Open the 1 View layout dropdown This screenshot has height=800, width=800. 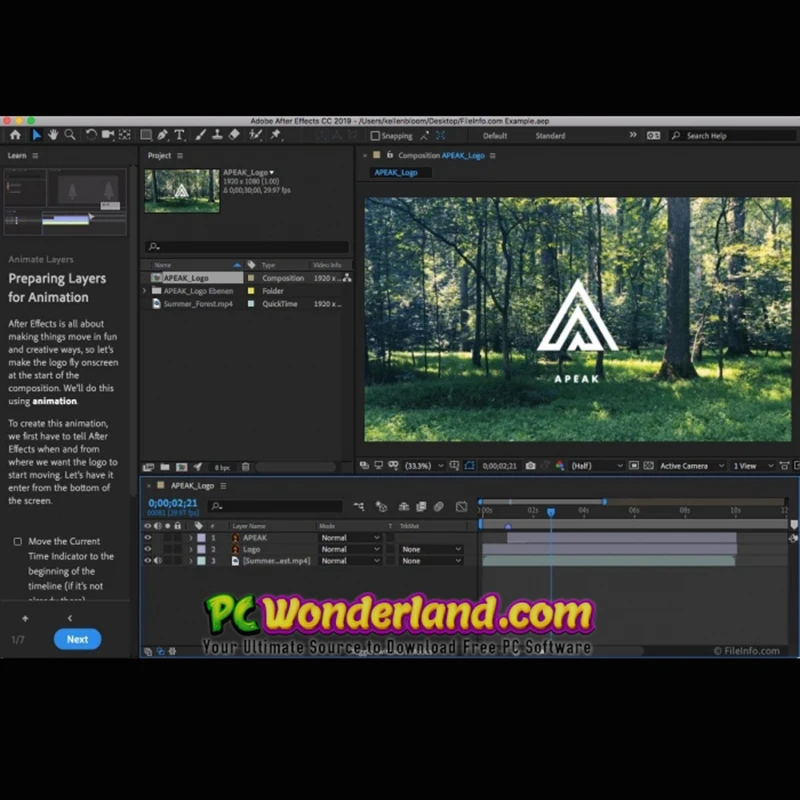point(753,466)
